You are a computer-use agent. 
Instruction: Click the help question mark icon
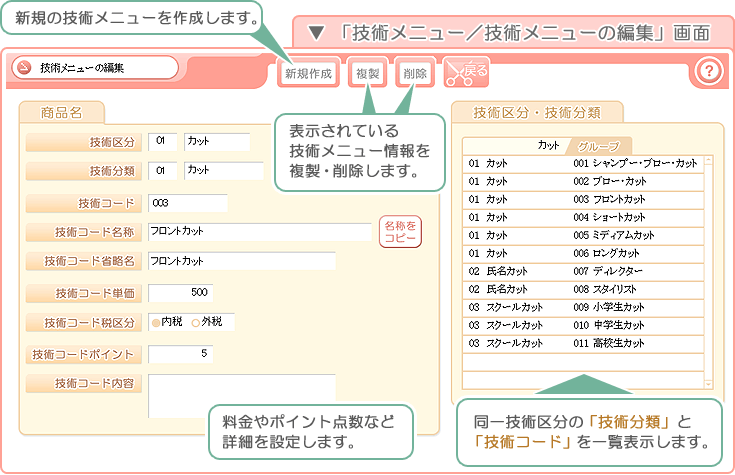click(x=708, y=71)
